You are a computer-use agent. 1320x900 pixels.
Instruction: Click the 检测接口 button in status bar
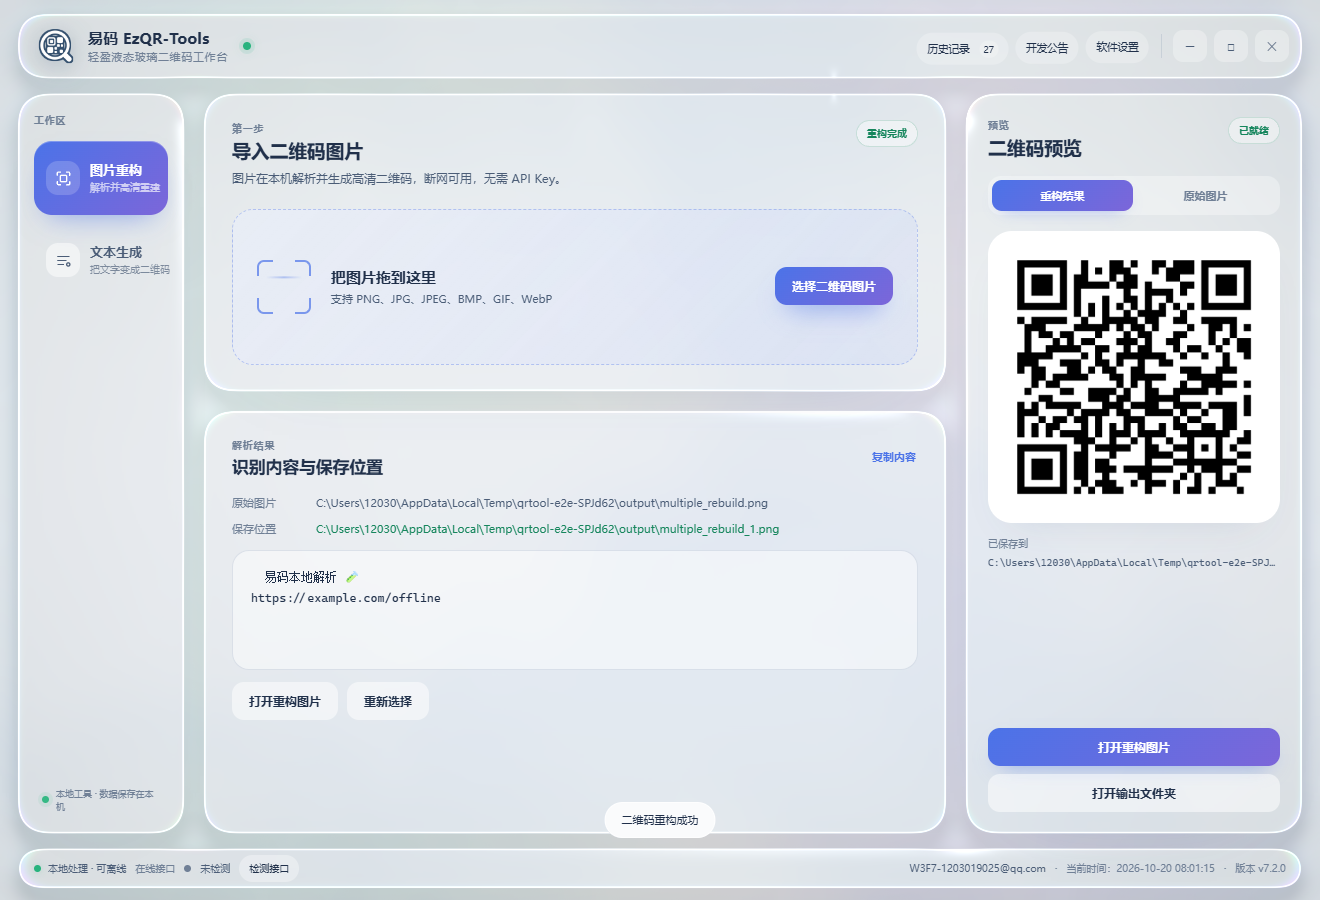point(269,869)
